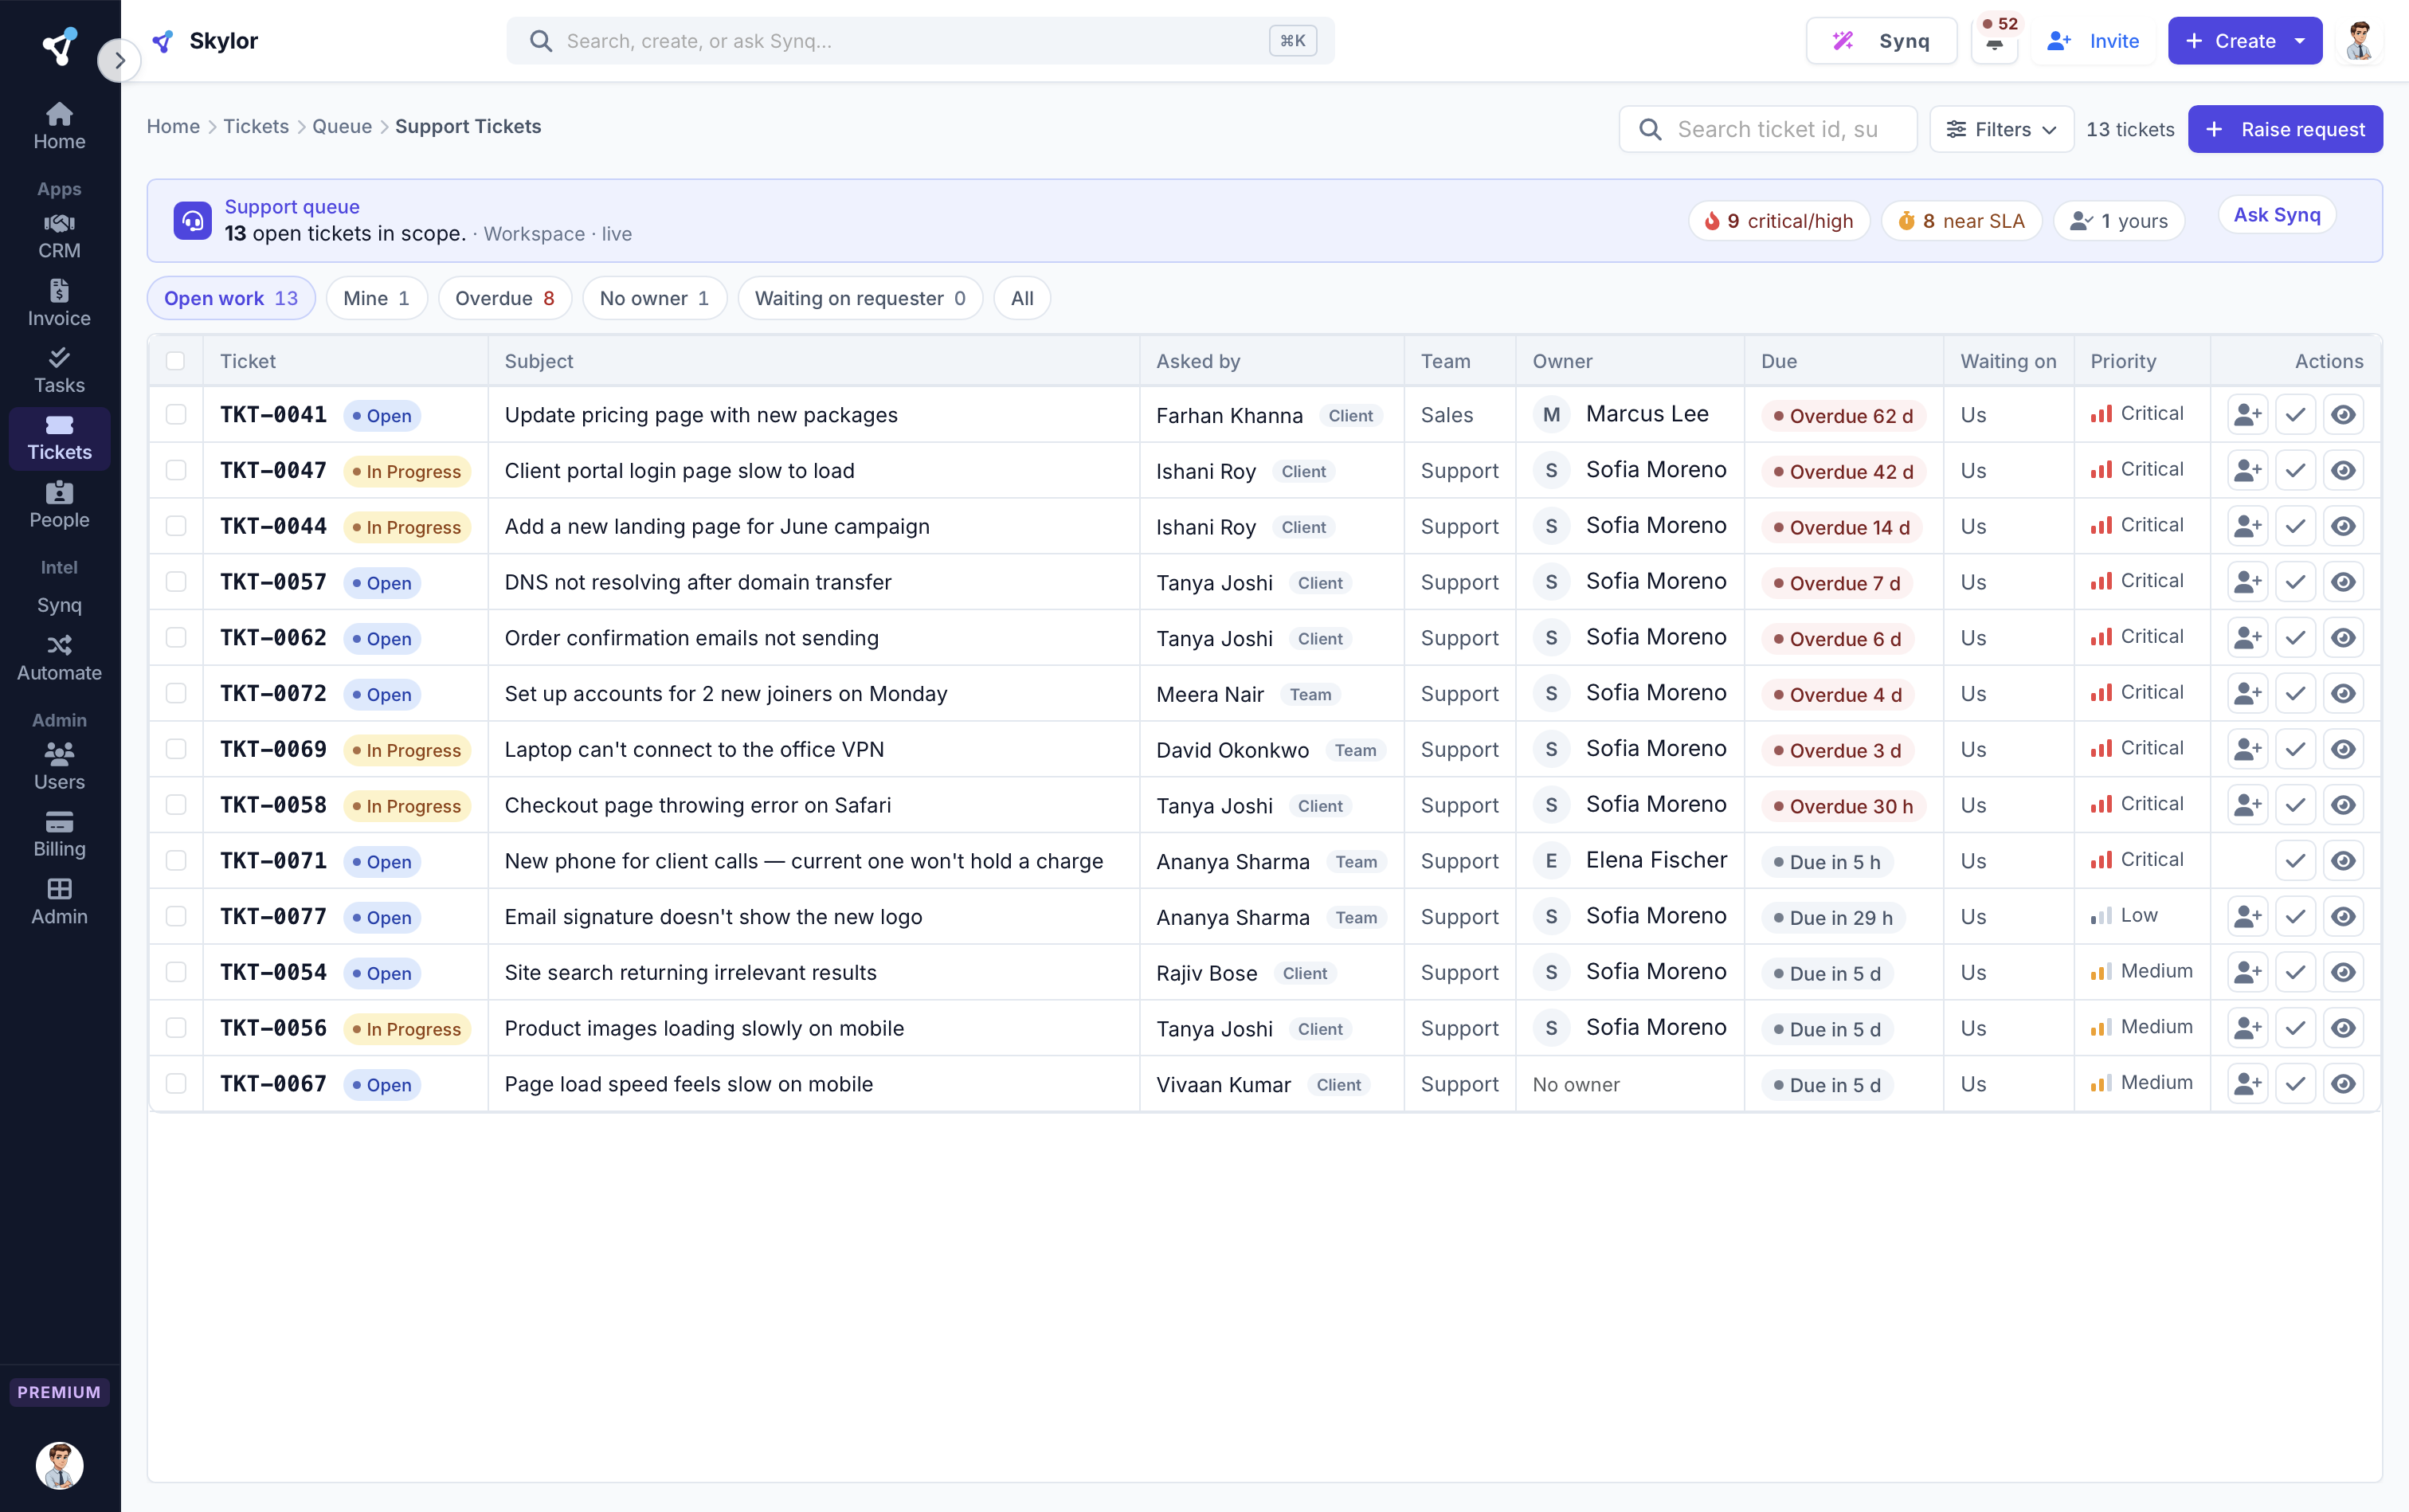Image resolution: width=2409 pixels, height=1512 pixels.
Task: Toggle the select-all tickets checkbox
Action: point(175,361)
